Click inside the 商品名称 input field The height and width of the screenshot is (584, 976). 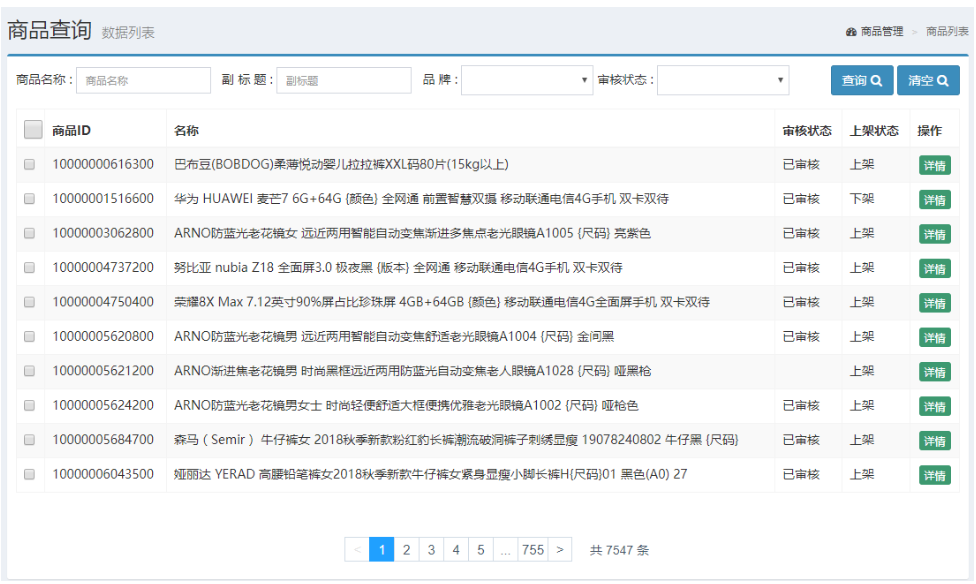click(x=143, y=80)
